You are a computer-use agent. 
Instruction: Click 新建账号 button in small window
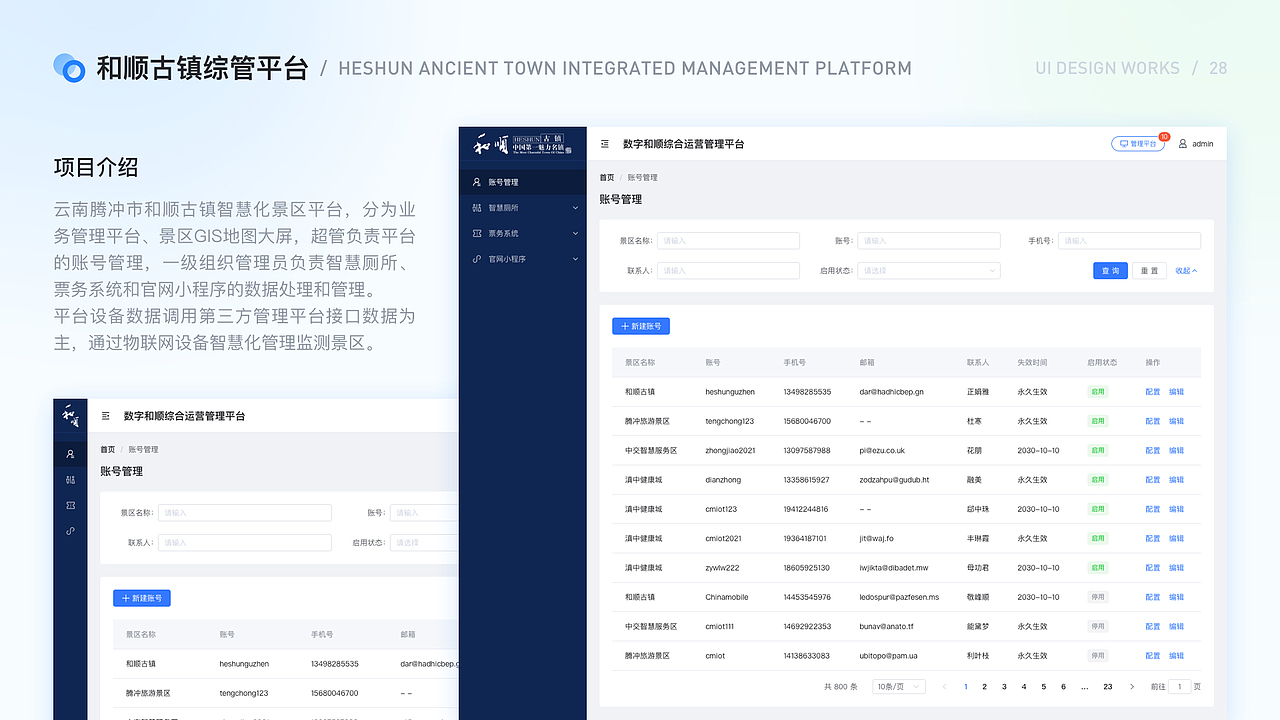click(x=142, y=598)
